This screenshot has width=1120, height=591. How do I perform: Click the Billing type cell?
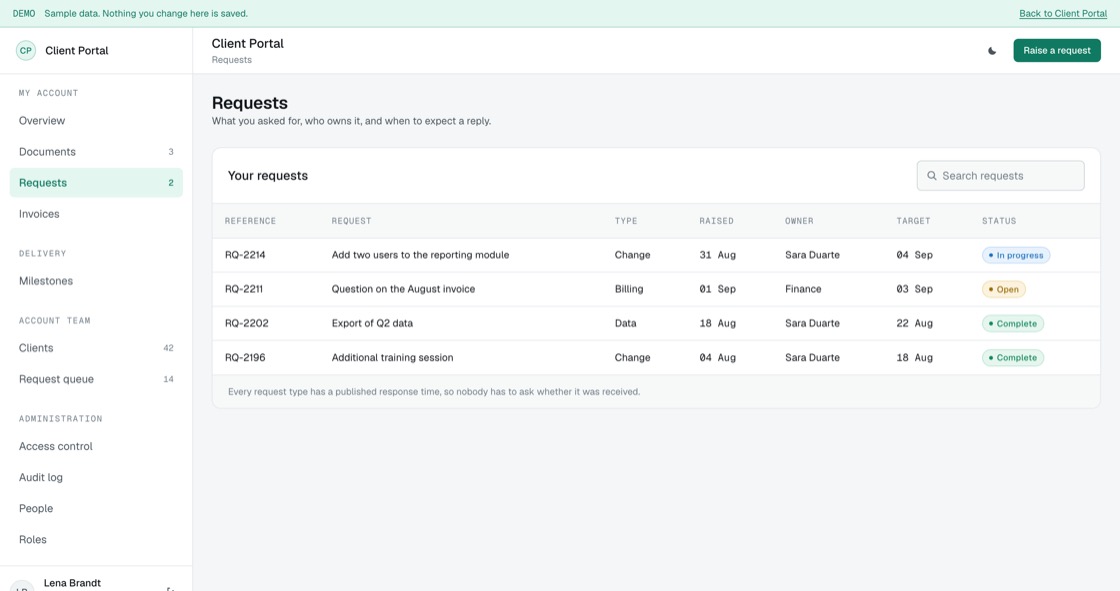[629, 289]
